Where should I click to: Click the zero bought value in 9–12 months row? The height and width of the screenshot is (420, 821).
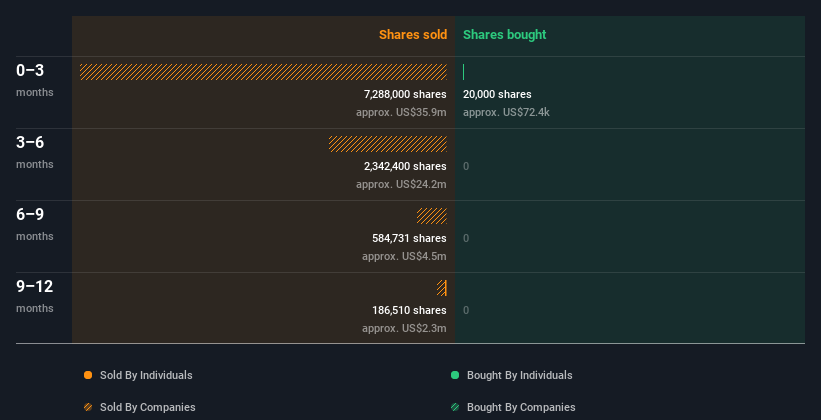click(466, 311)
